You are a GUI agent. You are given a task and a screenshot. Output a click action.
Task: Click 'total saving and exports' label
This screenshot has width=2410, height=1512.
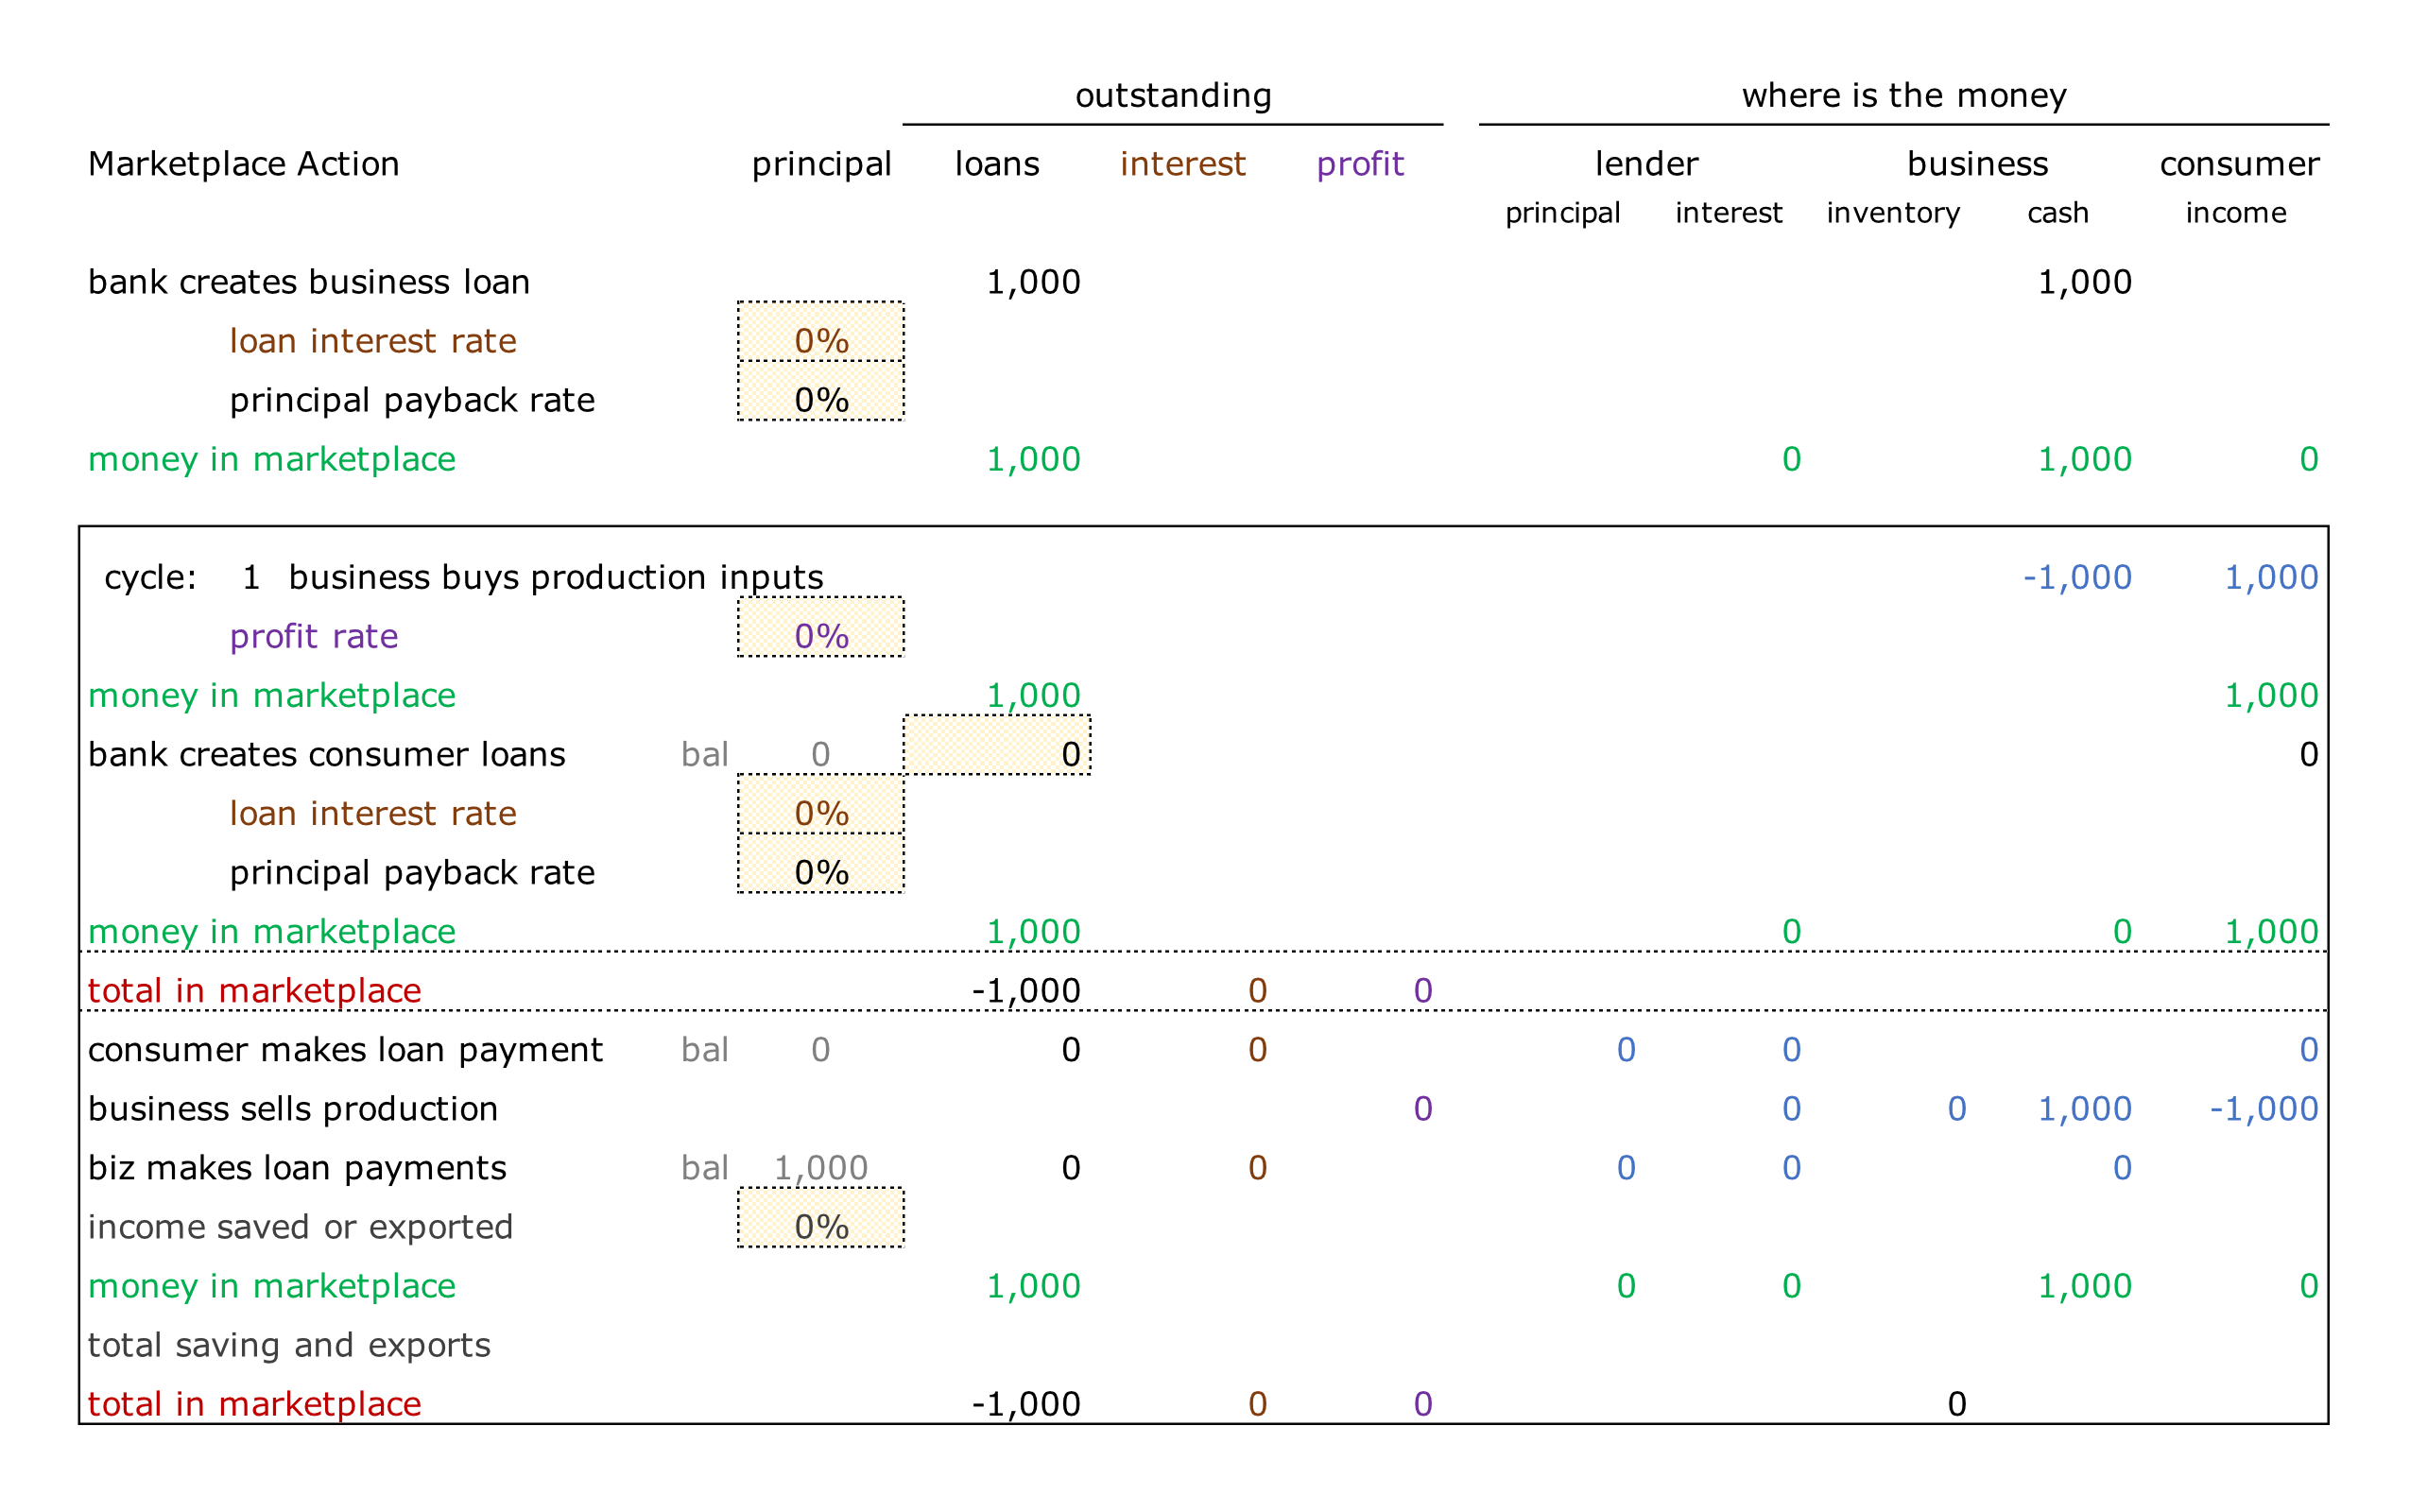[x=289, y=1344]
